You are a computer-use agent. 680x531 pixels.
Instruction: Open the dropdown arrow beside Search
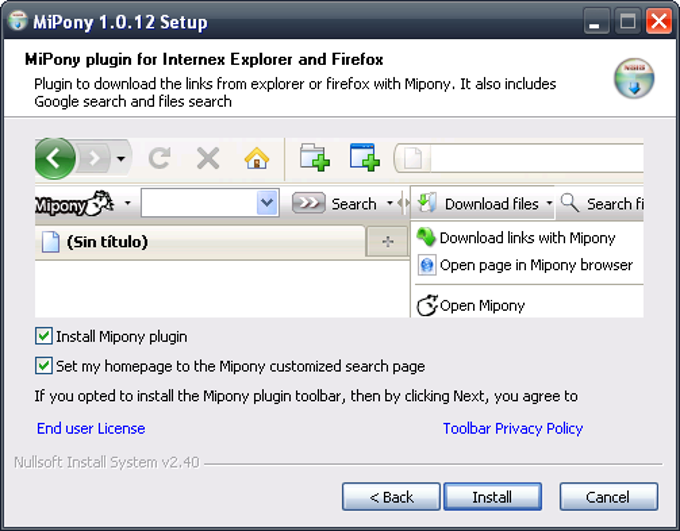[x=390, y=203]
